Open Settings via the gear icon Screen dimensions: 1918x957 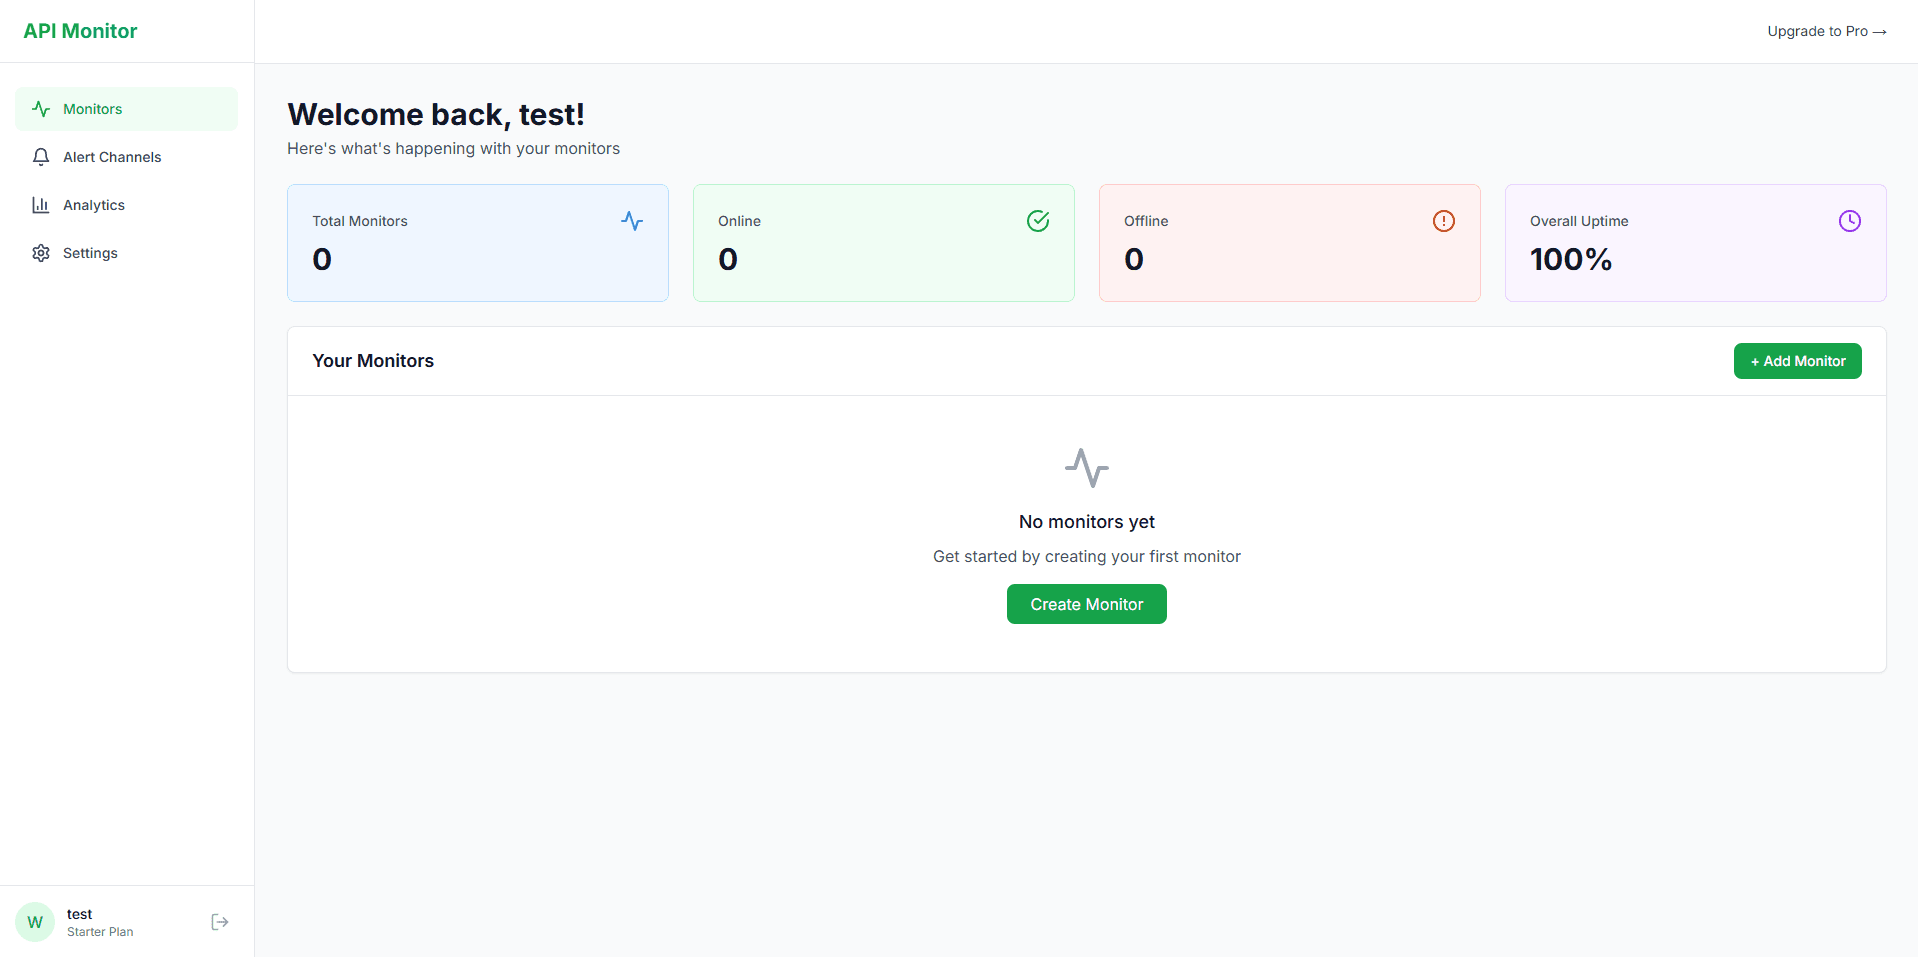(40, 252)
